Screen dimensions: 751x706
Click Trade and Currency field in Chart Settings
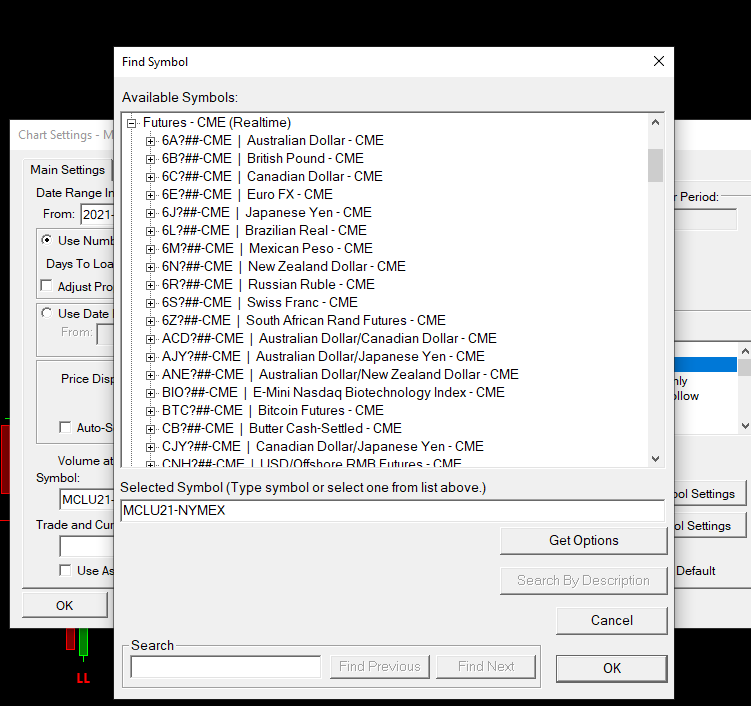tap(87, 547)
